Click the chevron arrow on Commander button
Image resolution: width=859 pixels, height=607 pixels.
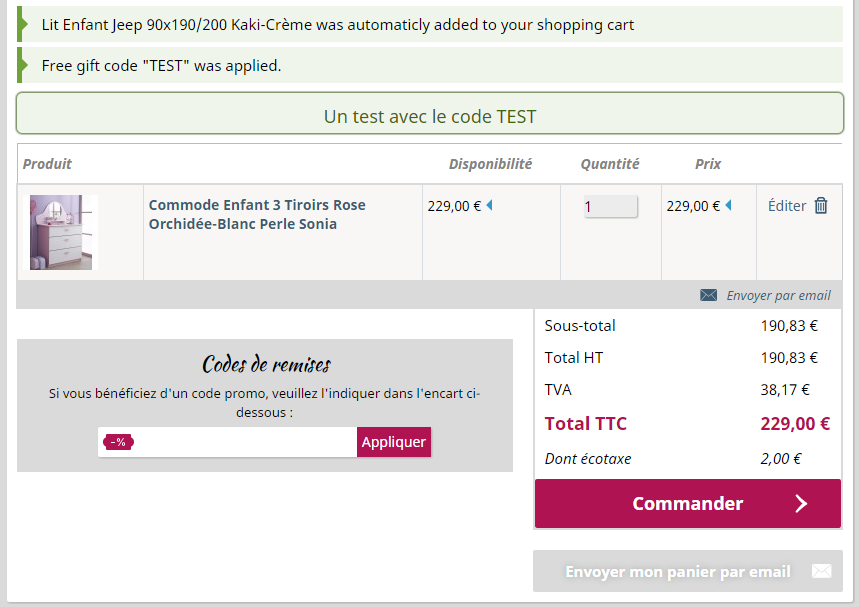point(801,503)
